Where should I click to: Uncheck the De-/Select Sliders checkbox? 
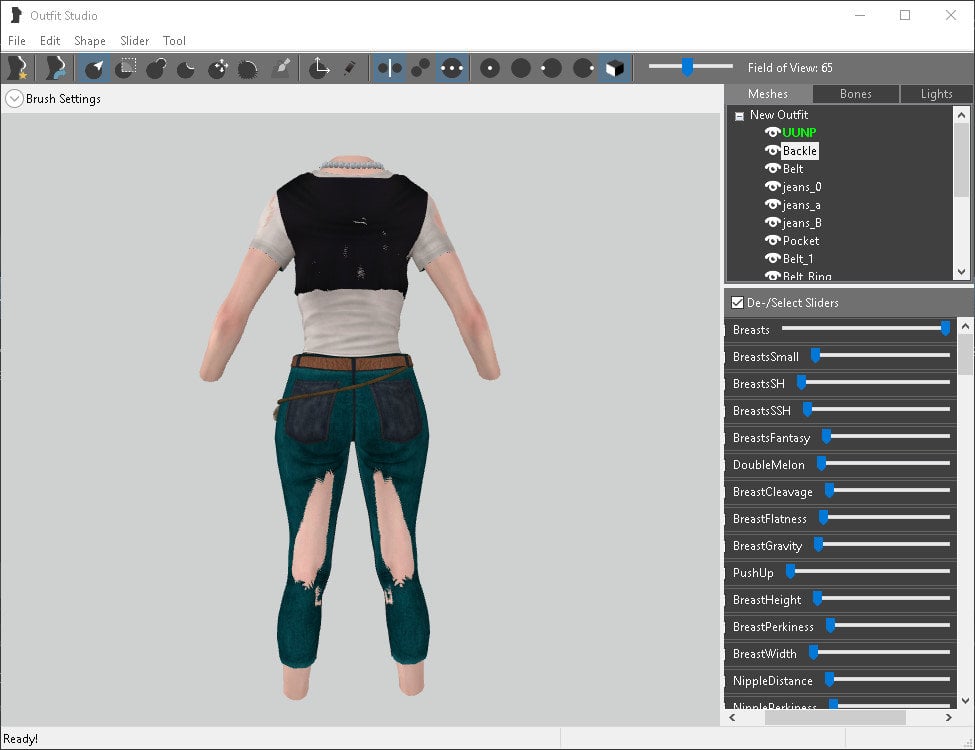[737, 303]
